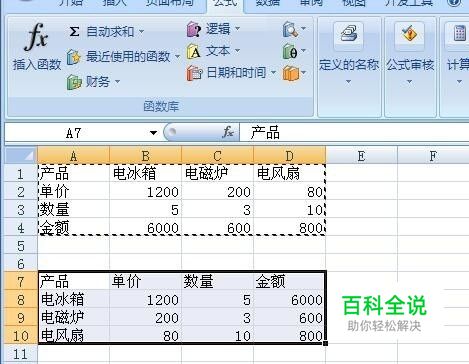The image size is (469, 364).
Task: Click cell B7 containing 单价
Action: tap(145, 281)
